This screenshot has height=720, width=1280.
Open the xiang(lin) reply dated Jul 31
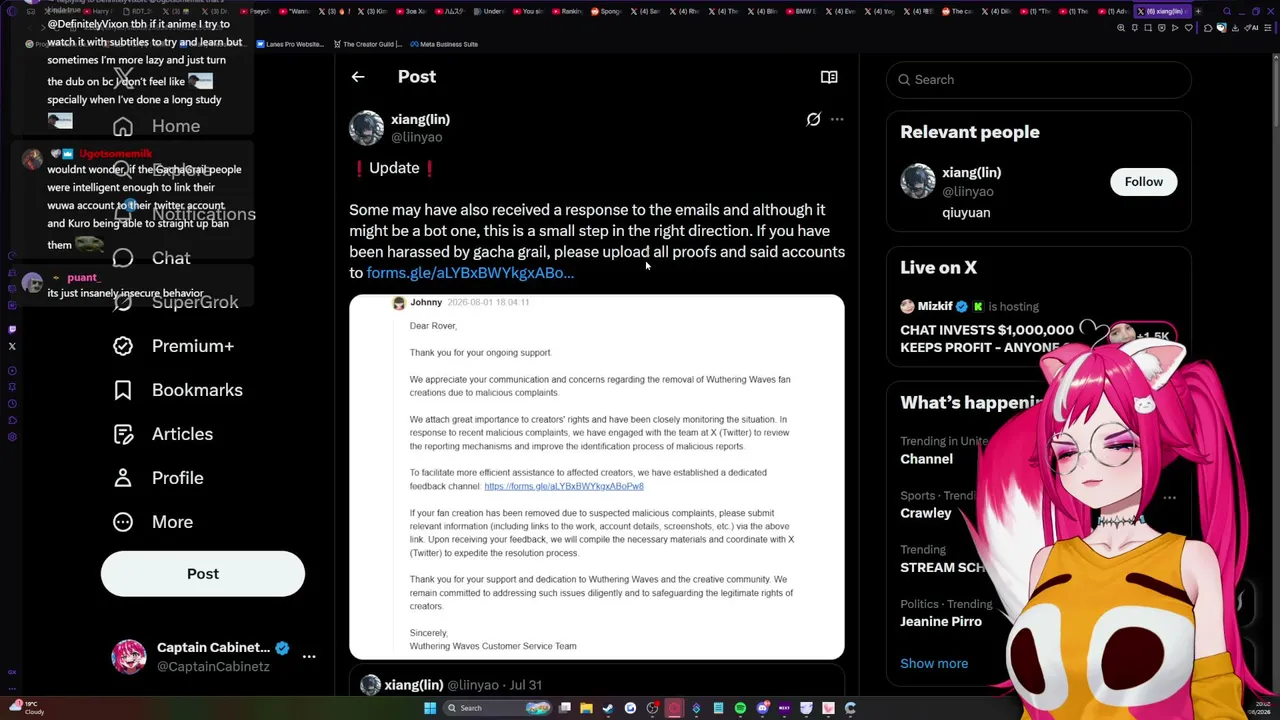tap(597, 685)
